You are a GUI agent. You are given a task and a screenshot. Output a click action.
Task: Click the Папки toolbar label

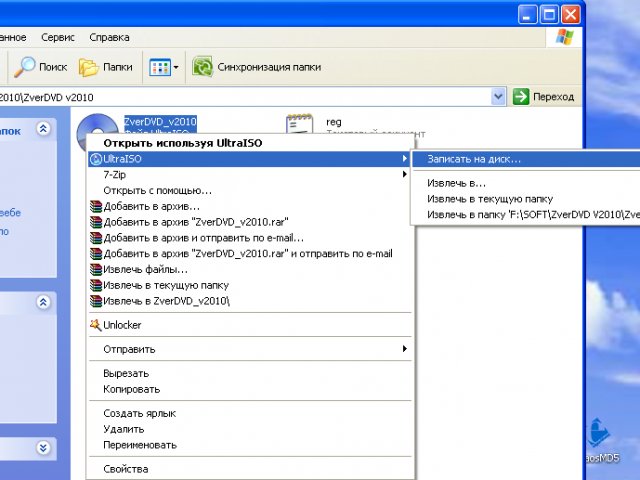118,67
